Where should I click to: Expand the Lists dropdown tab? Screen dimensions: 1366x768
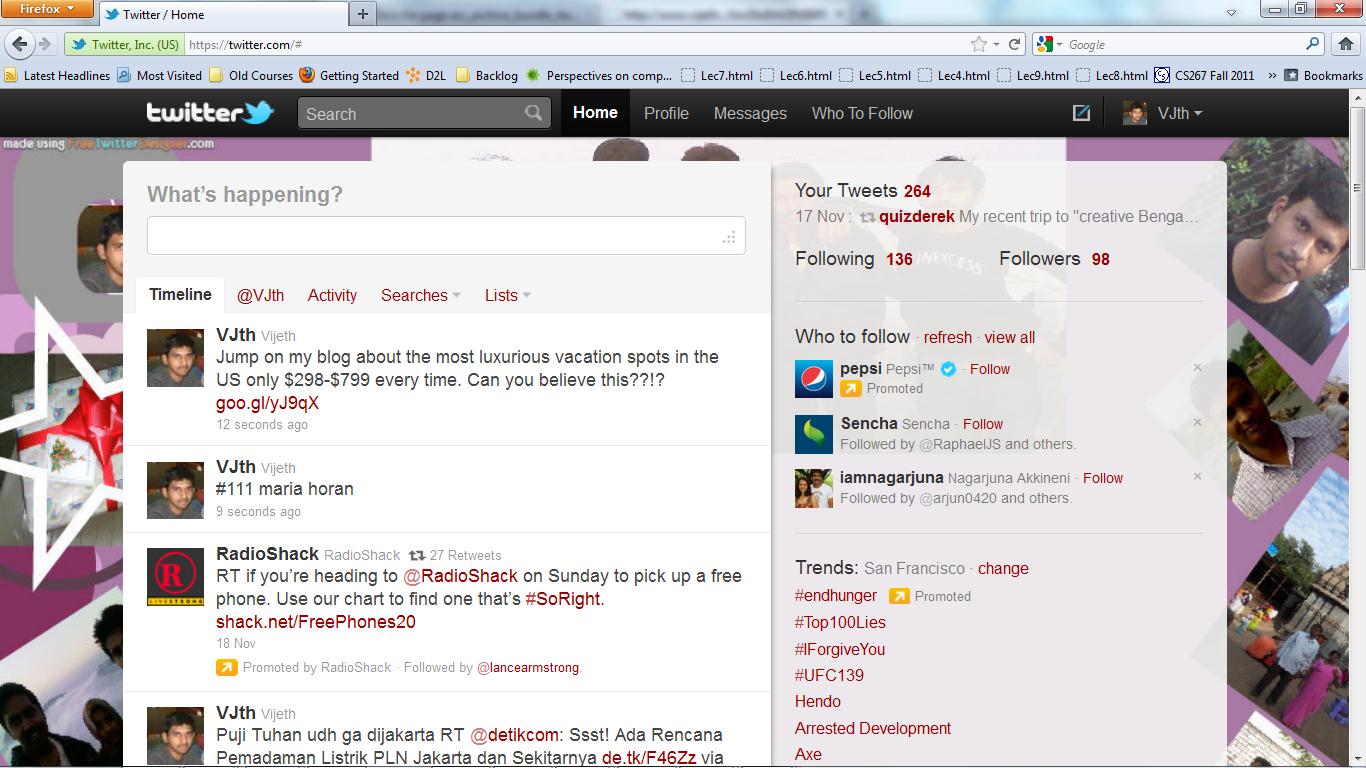(x=508, y=295)
